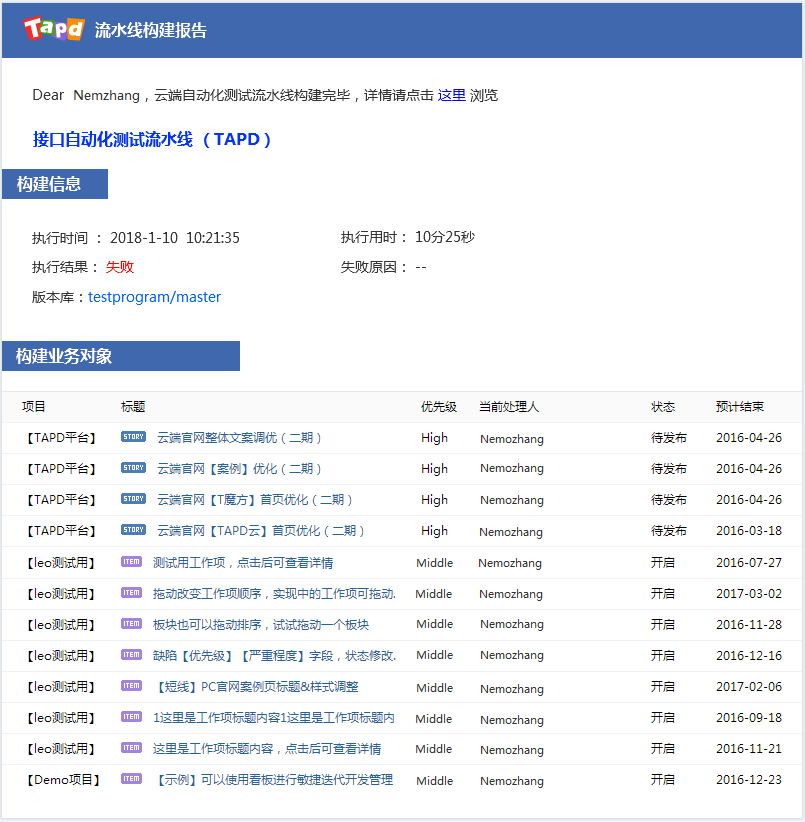This screenshot has height=822, width=805.
Task: Open pipeline title 接口自动化测试流水线（TAPD）
Action: tap(152, 139)
